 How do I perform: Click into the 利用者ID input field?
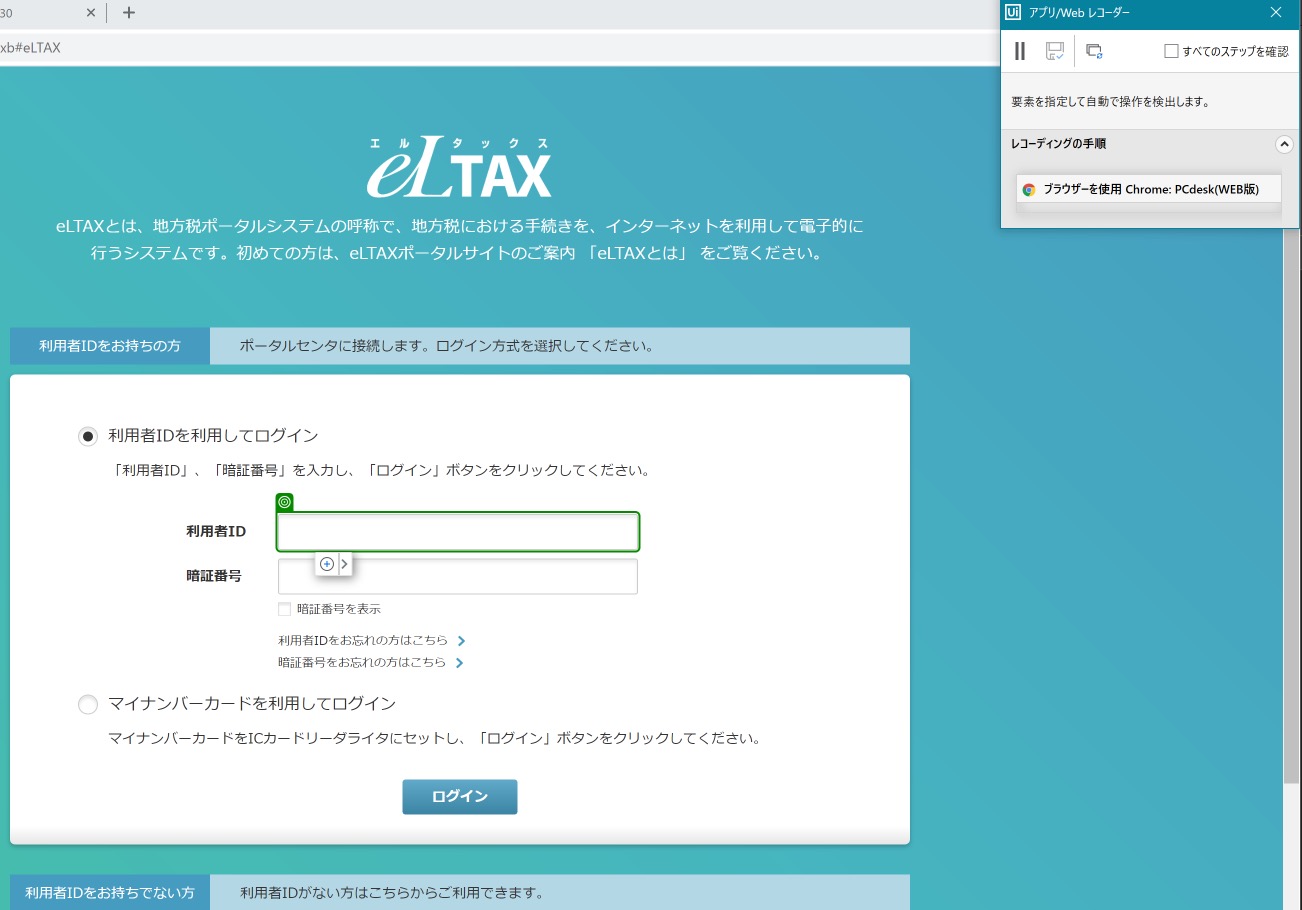pos(458,532)
